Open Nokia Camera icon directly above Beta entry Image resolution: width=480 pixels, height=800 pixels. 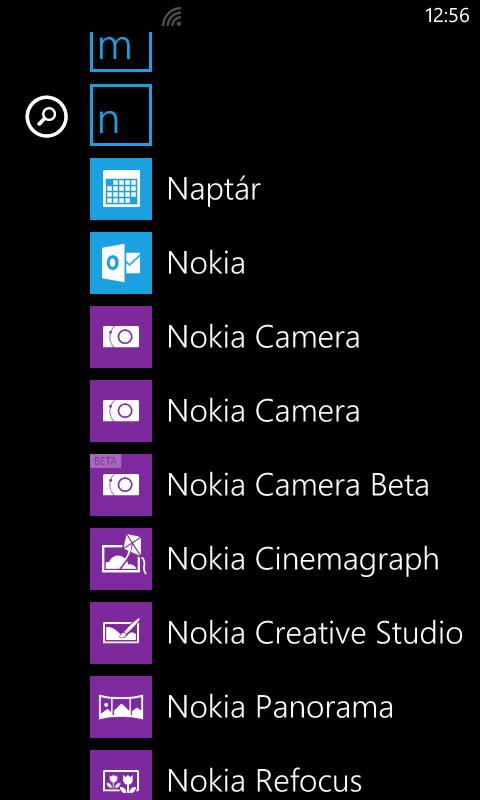tap(121, 411)
